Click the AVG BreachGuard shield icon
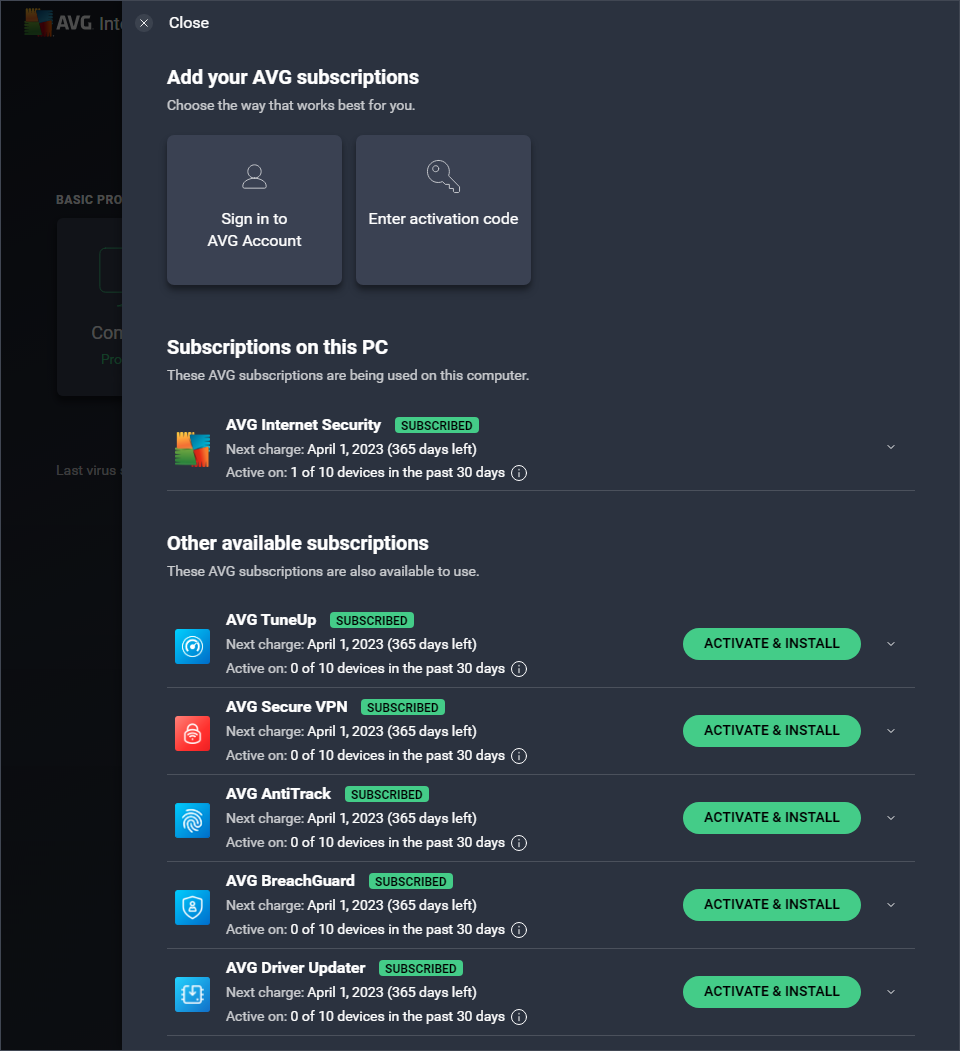The image size is (960, 1051). (192, 908)
